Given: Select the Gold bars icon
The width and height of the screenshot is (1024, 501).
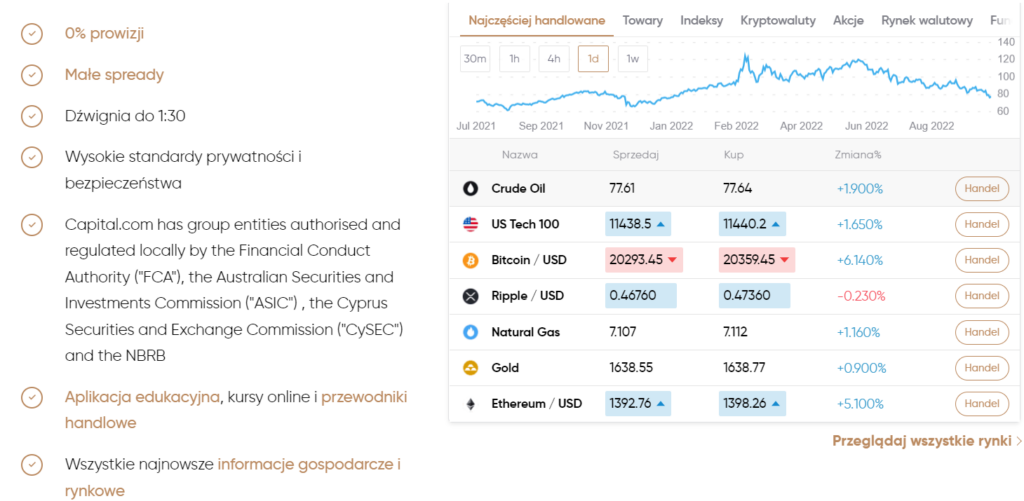Looking at the screenshot, I should [471, 368].
